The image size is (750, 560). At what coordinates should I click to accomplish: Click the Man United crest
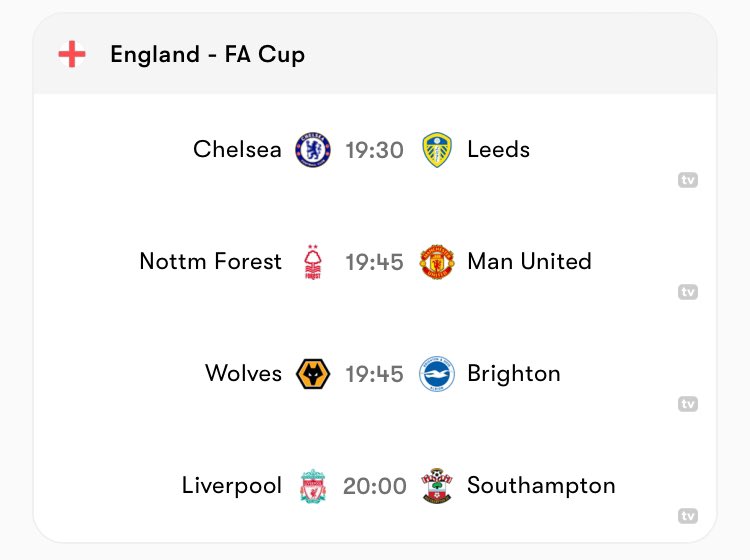click(437, 262)
